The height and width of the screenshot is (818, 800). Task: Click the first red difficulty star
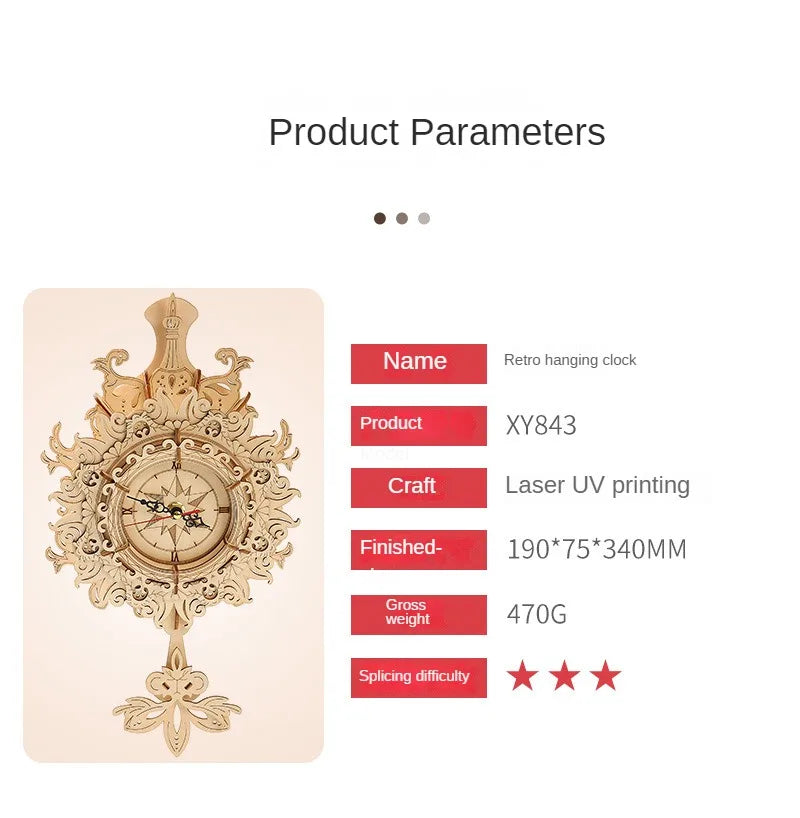click(522, 676)
